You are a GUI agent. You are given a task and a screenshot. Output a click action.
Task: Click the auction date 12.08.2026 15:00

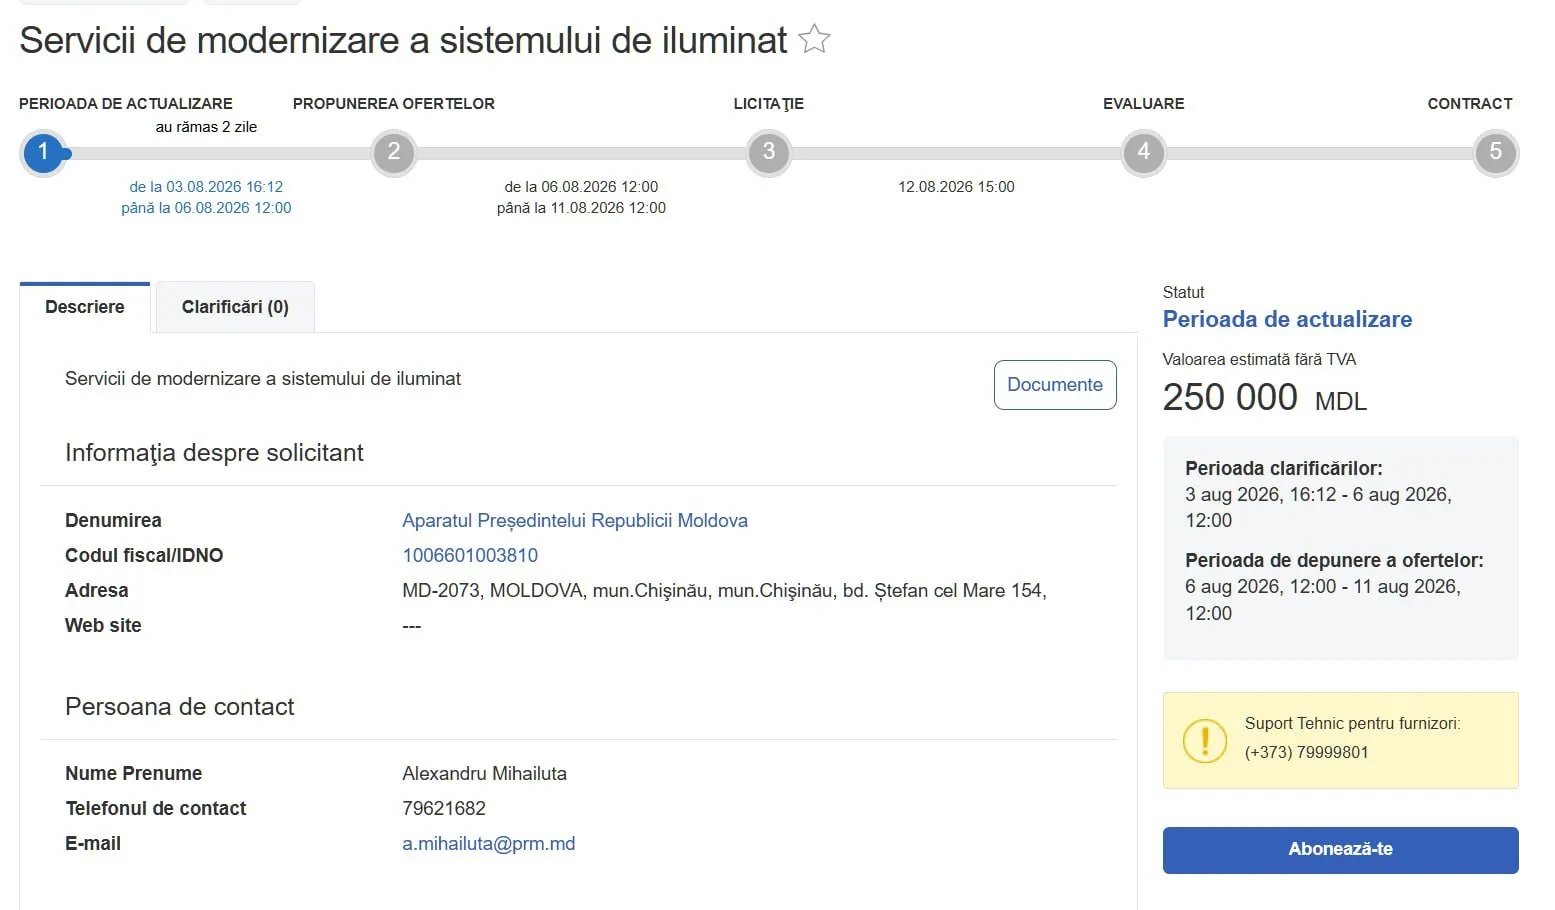[x=956, y=187]
